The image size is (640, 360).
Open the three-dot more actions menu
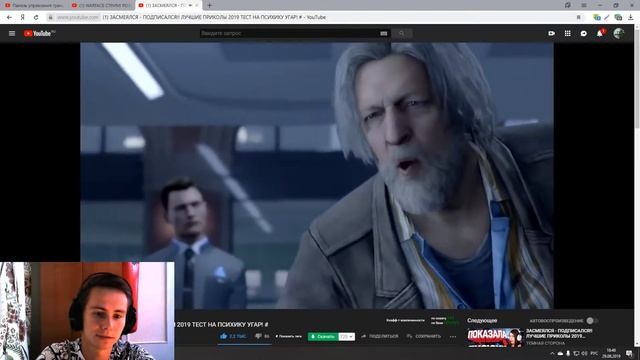(x=453, y=337)
